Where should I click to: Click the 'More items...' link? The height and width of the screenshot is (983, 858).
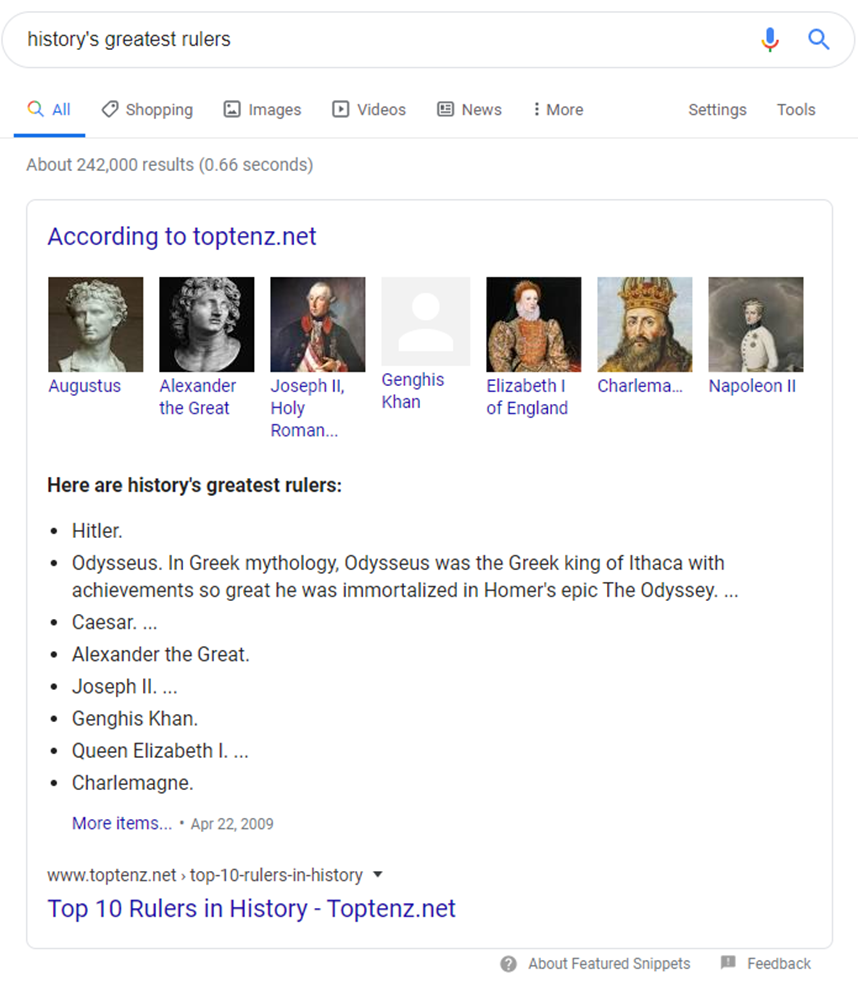click(x=122, y=823)
